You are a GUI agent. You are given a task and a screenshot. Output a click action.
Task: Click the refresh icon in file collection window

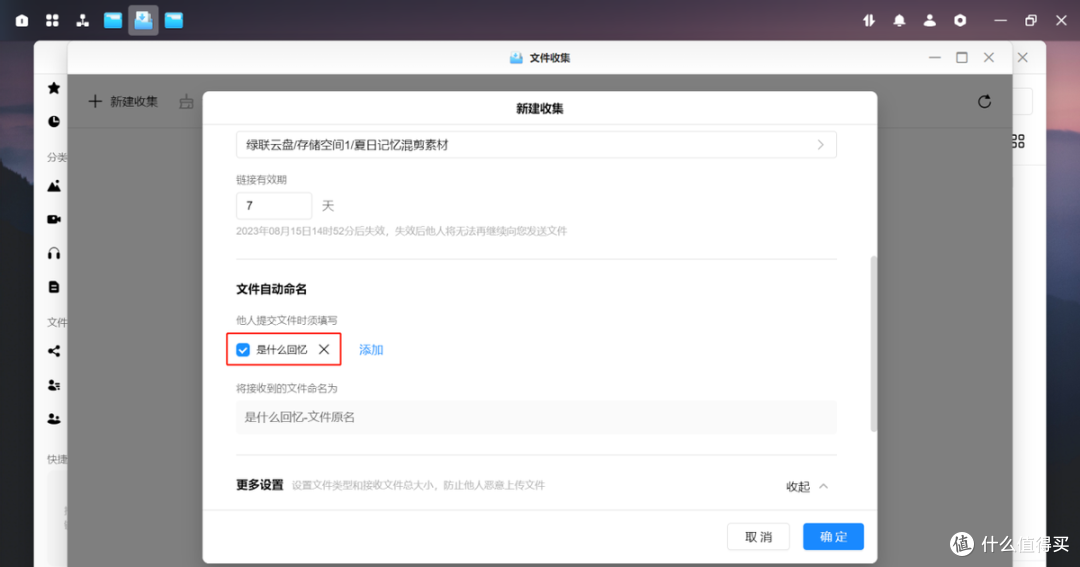tap(984, 102)
